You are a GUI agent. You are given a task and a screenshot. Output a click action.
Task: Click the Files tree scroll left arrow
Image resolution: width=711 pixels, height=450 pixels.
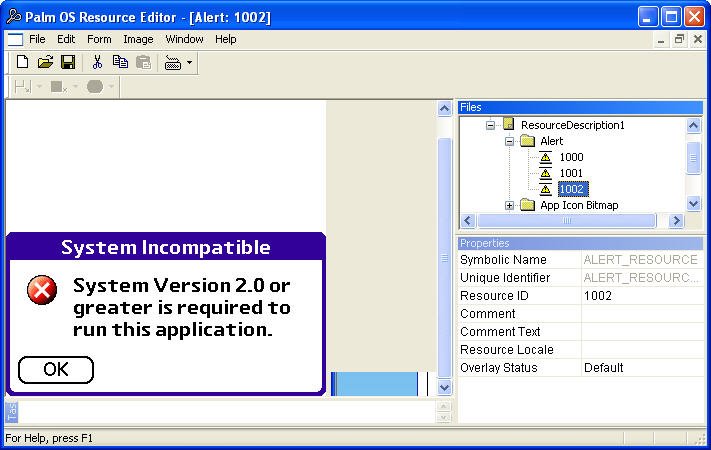(x=468, y=221)
